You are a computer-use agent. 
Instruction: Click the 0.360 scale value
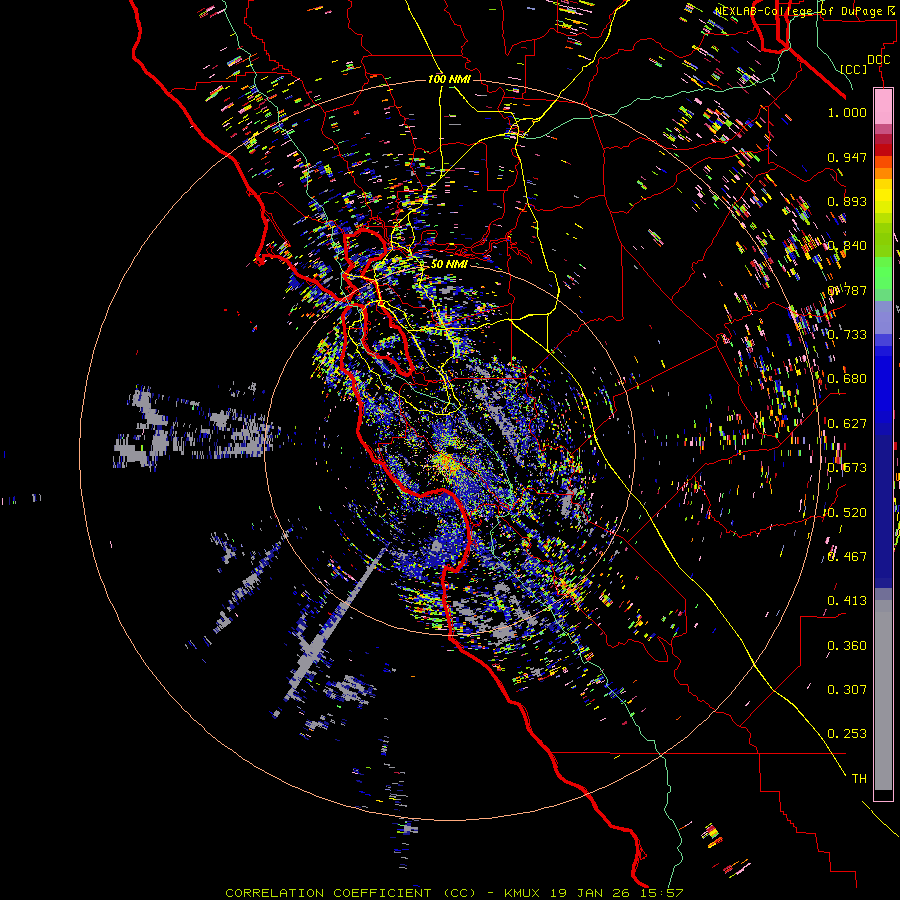(847, 646)
